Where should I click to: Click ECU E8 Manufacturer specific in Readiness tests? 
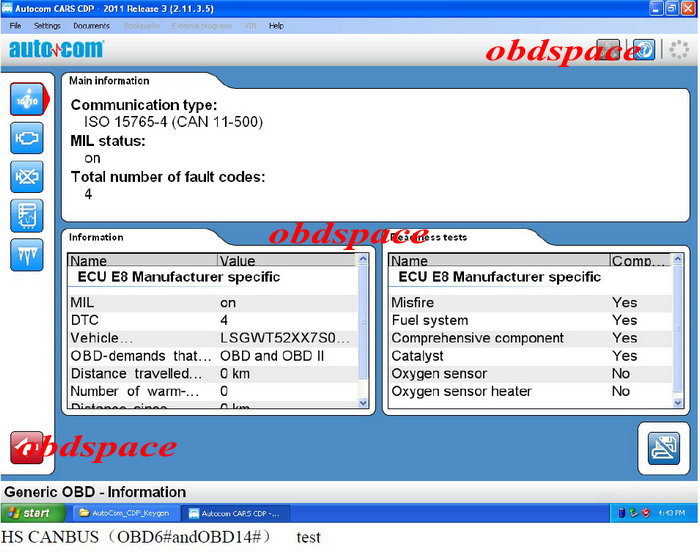coord(500,277)
